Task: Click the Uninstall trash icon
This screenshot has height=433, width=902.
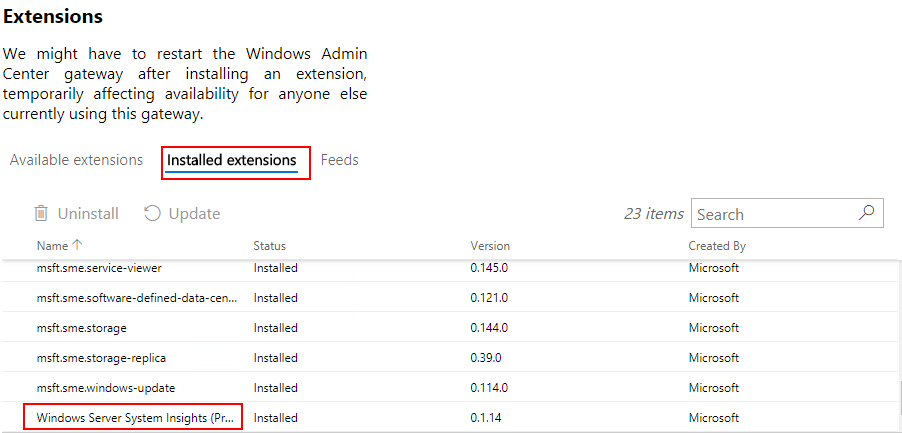Action: 41,213
